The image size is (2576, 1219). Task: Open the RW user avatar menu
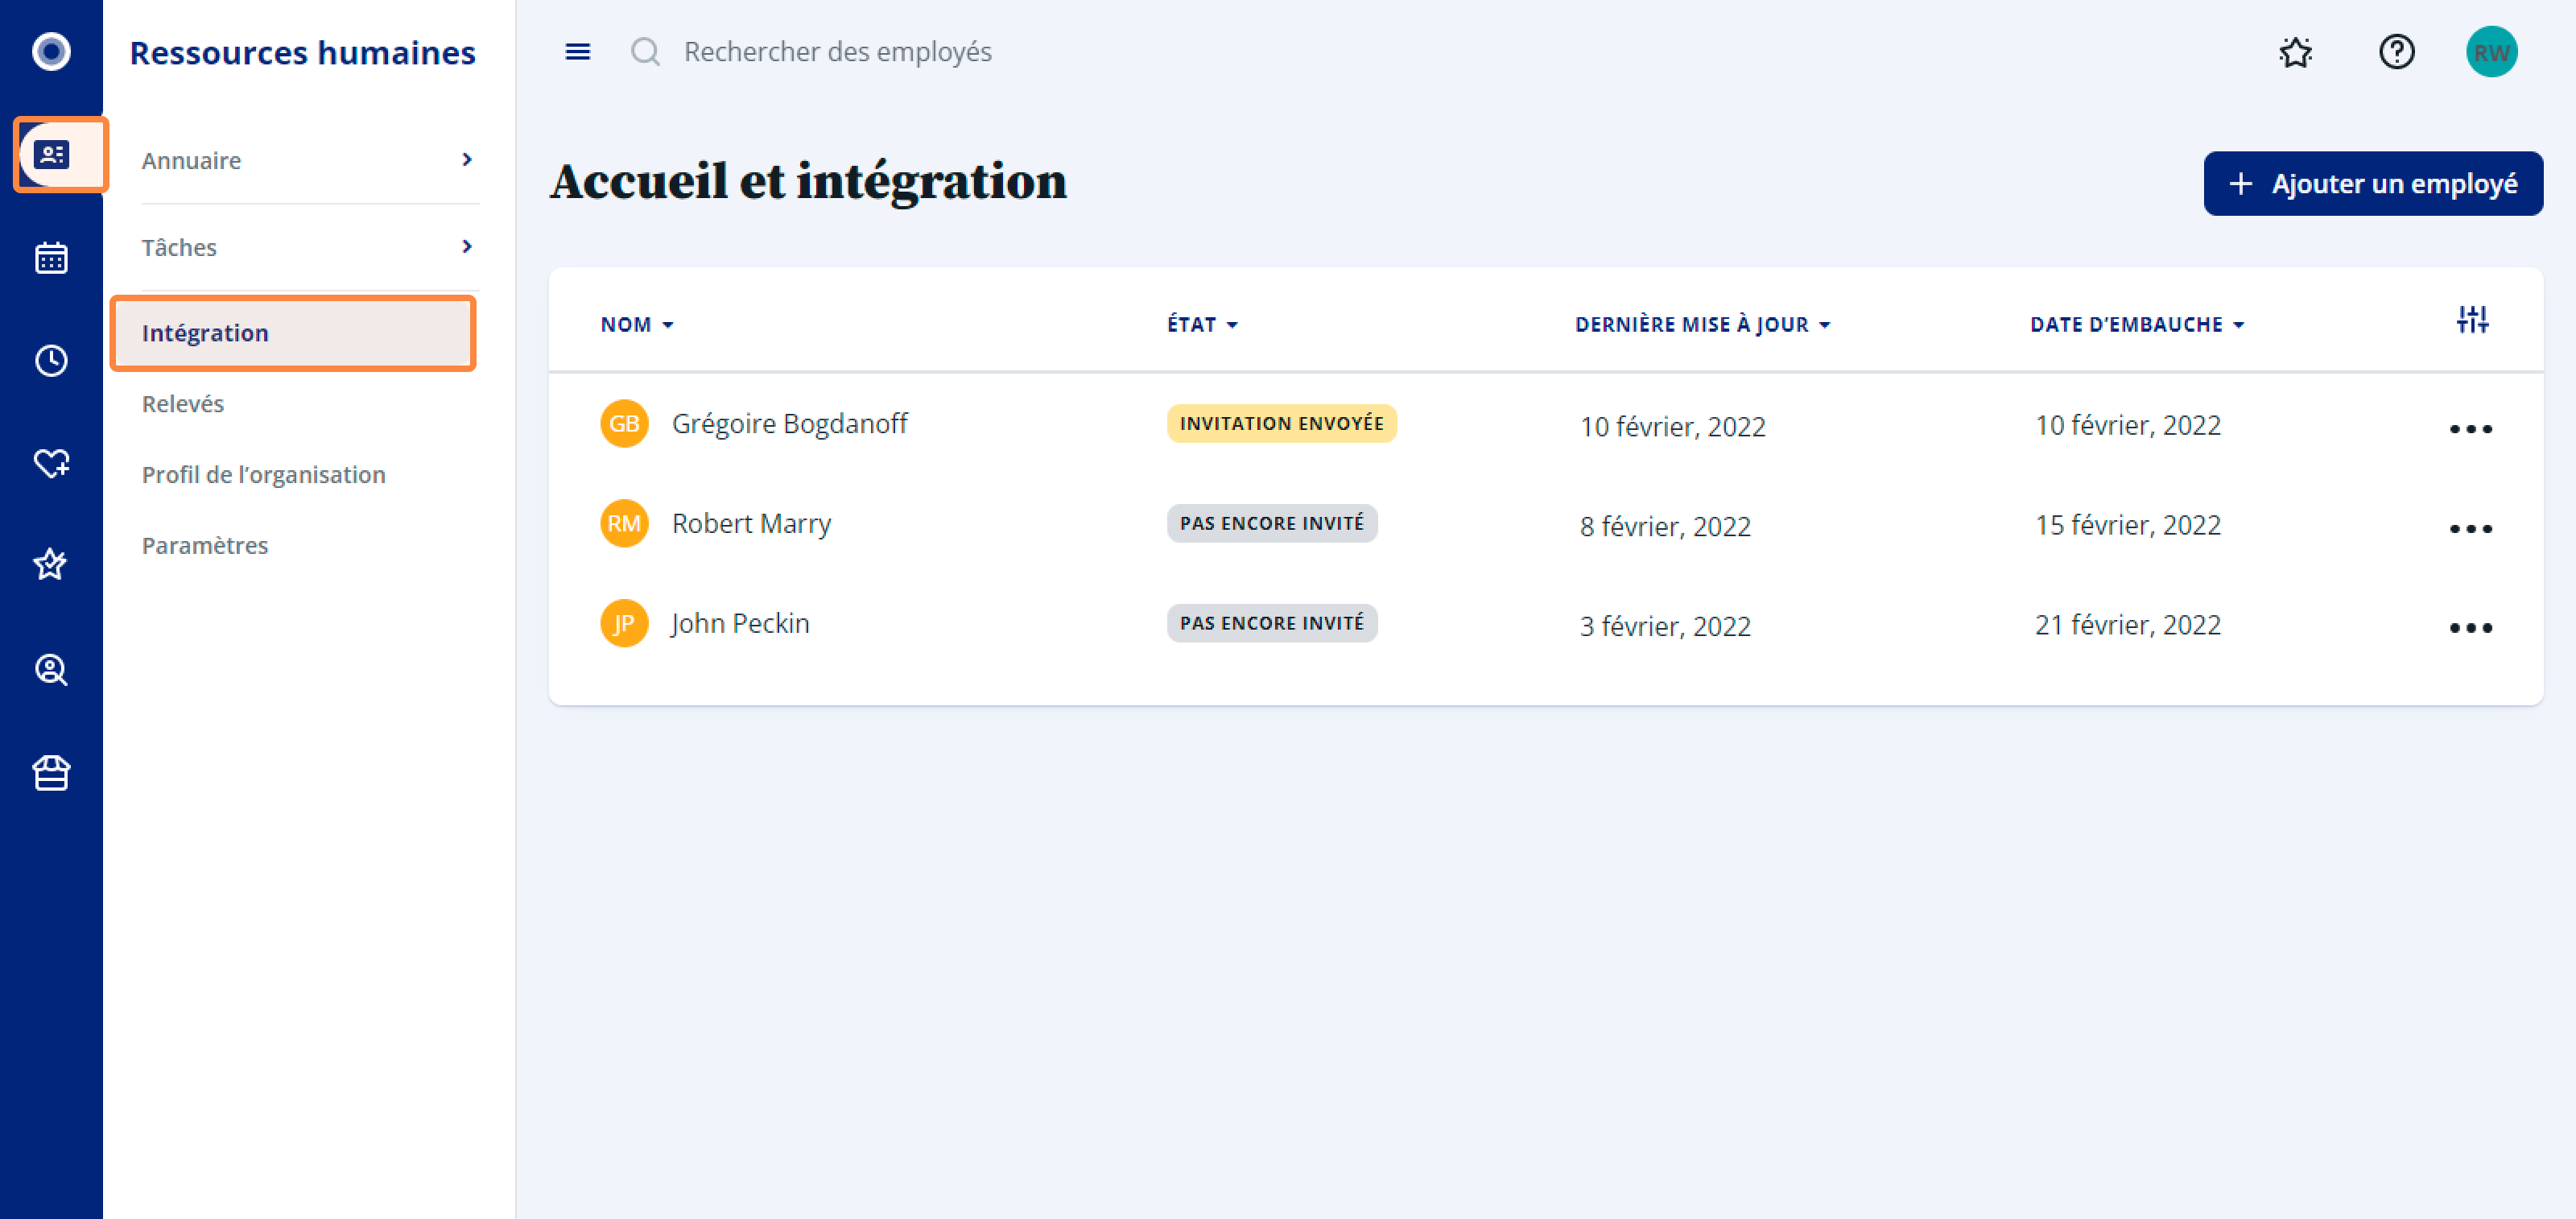(2492, 51)
